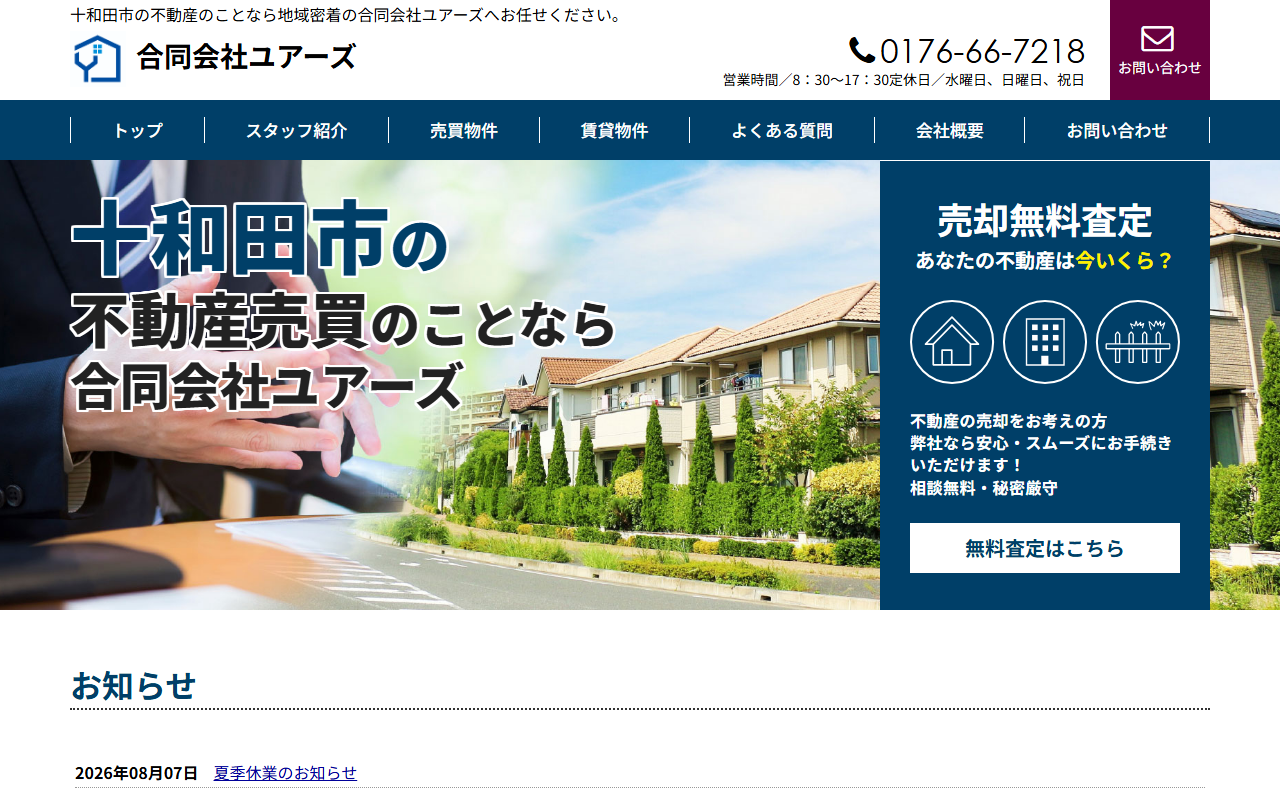Click the 売却無料査定 heading
Screen dimensions: 1280x800
coord(1045,221)
